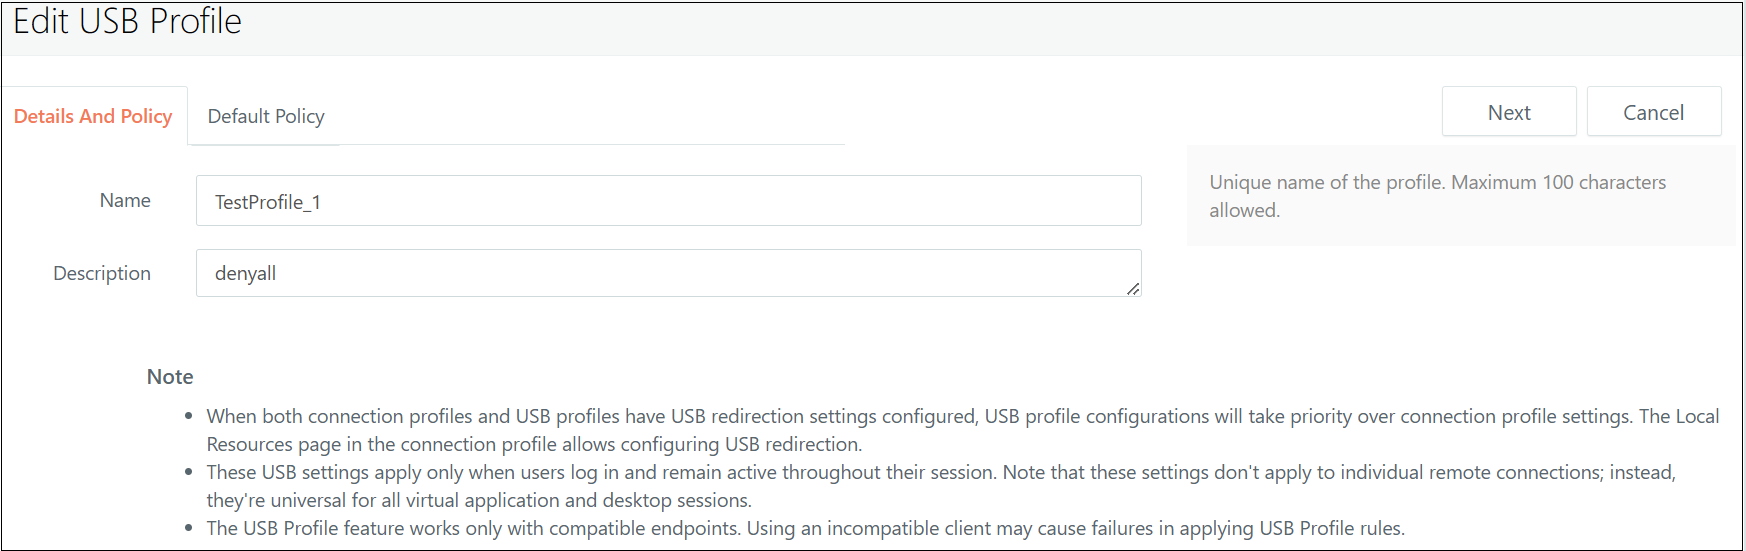Screen dimensions: 1746x551
Task: Focus the Name field containing TestProfile_1
Action: pos(668,201)
